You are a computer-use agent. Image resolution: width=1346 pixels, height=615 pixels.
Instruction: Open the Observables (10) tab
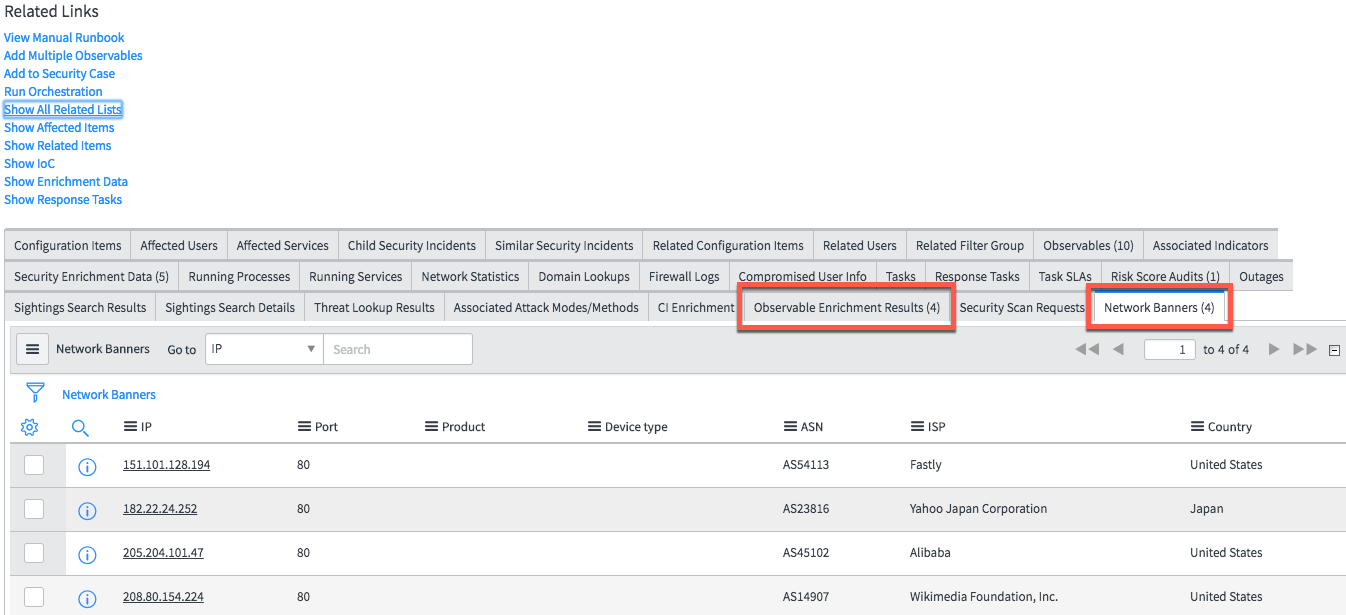click(1088, 245)
